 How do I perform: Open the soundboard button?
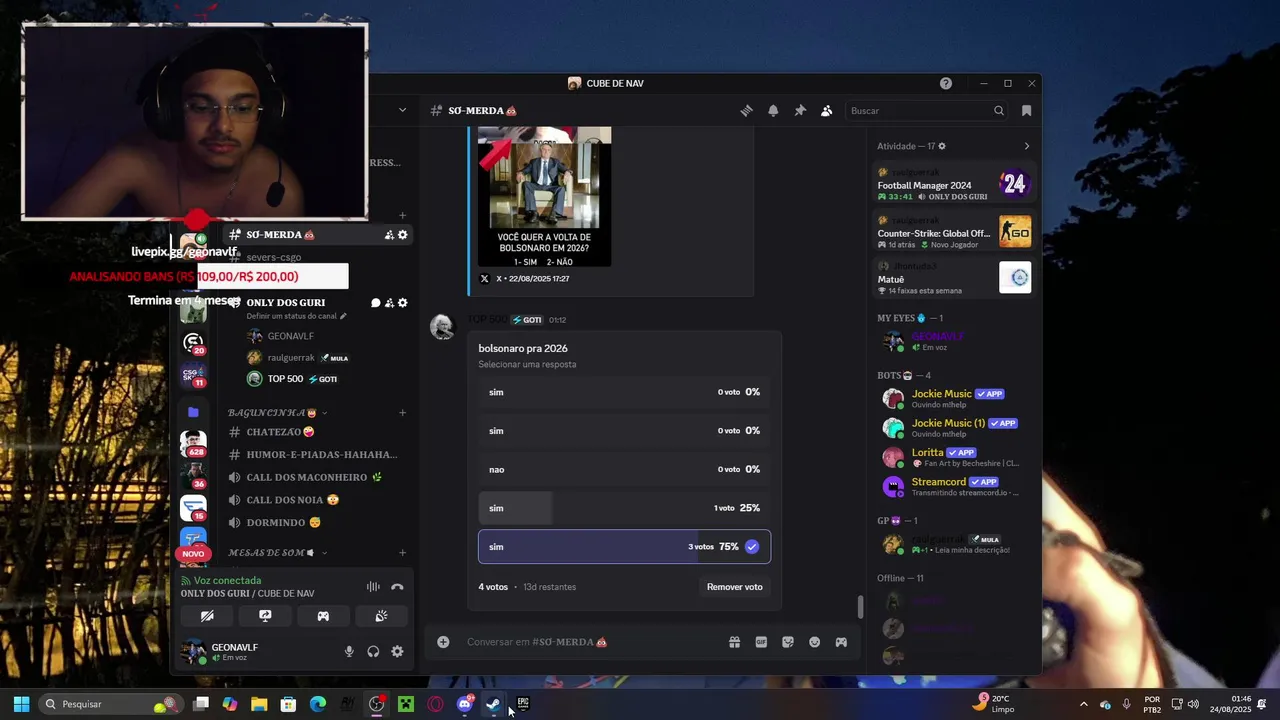pyautogui.click(x=381, y=616)
